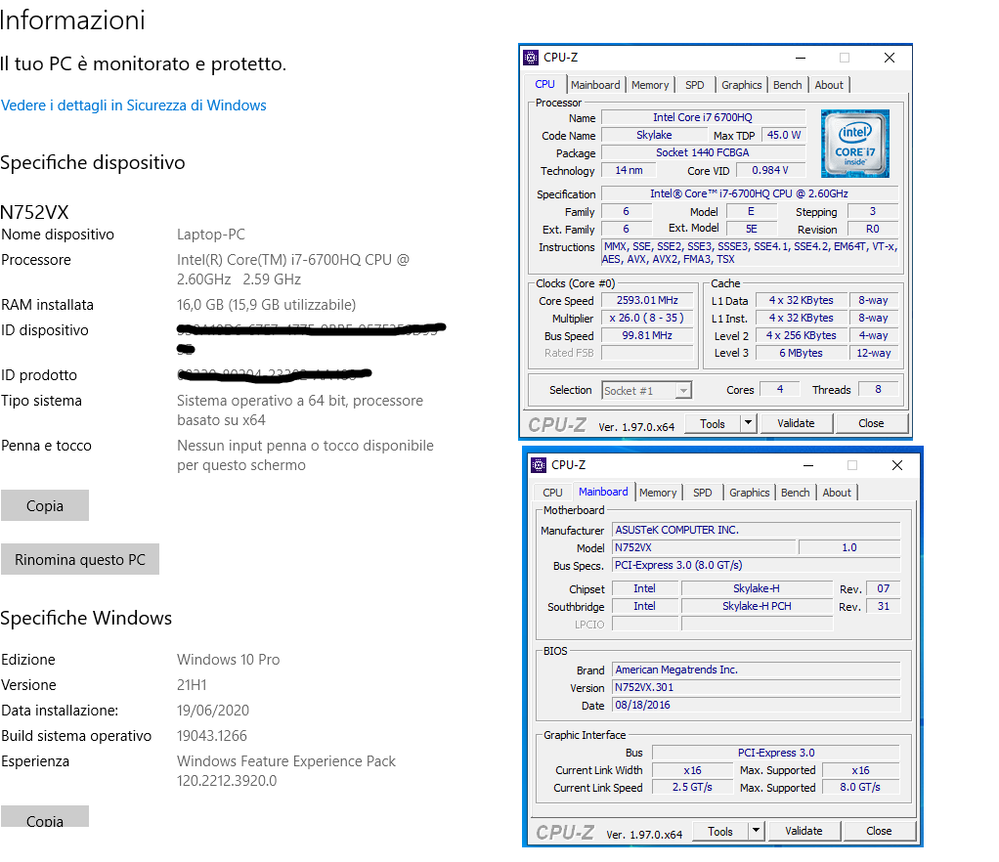999x862 pixels.
Task: Click the CPU-Z app icon in bottom window title bar
Action: (538, 465)
